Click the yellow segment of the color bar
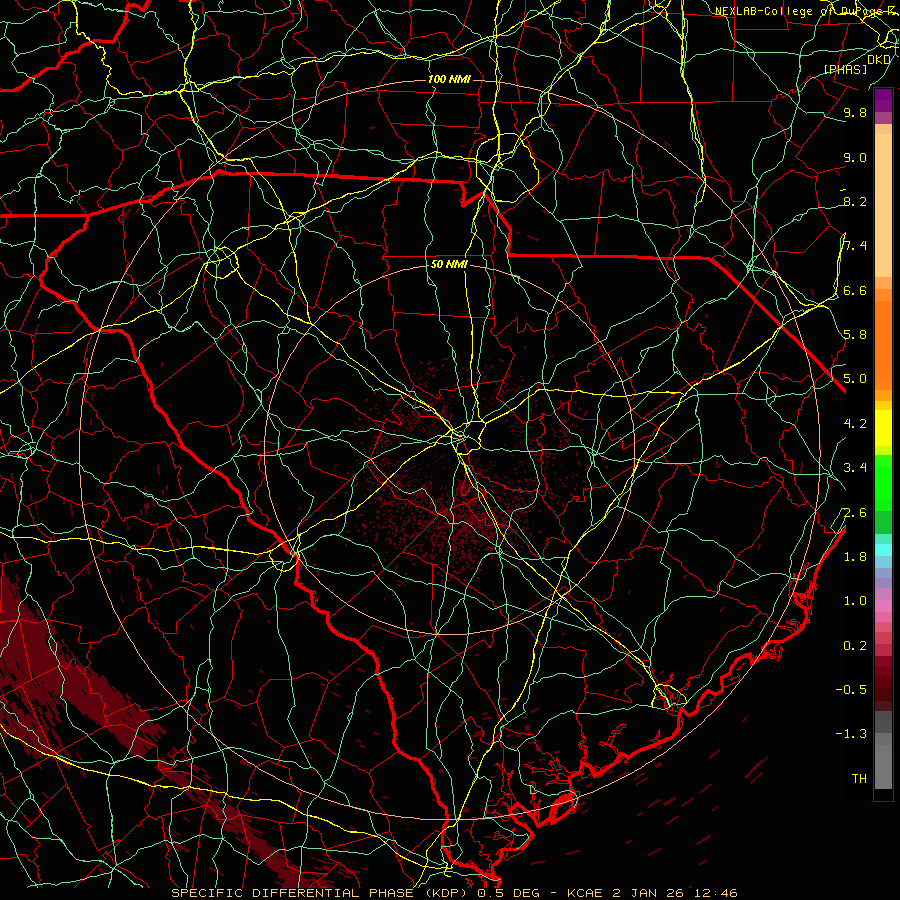 point(883,428)
